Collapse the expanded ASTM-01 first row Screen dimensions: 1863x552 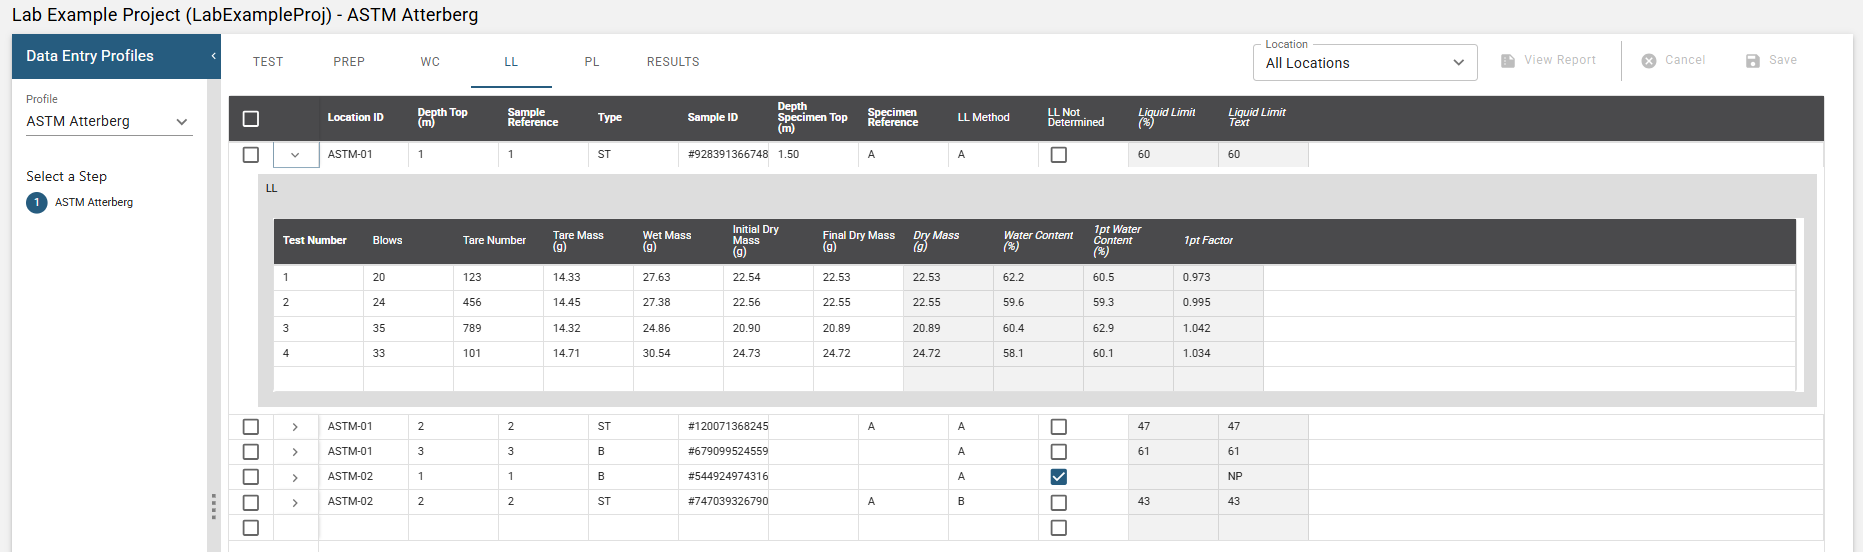tap(295, 155)
